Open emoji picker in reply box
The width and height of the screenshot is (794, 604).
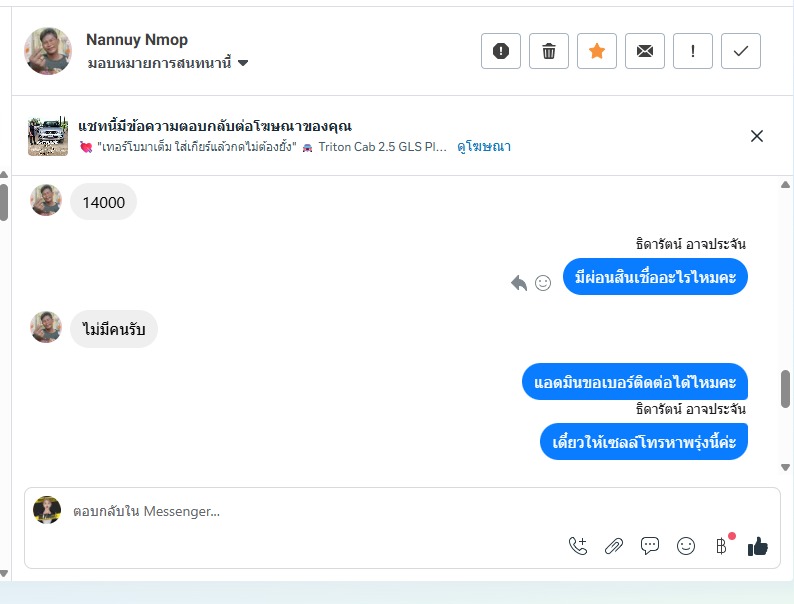pos(686,546)
